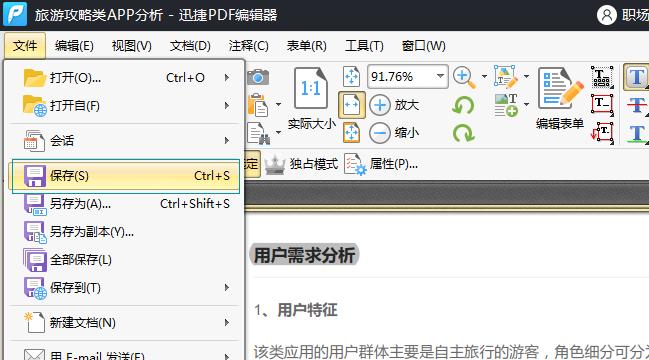This screenshot has height=360, width=649.
Task: Select the typewriter text tool icon
Action: (x=602, y=77)
